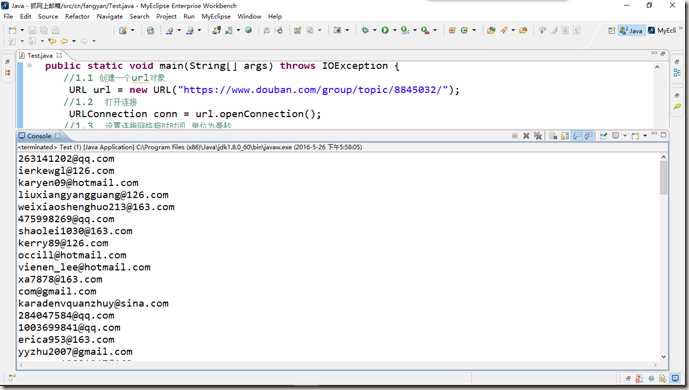
Task: Click the Pin Console icon
Action: pyautogui.click(x=604, y=136)
